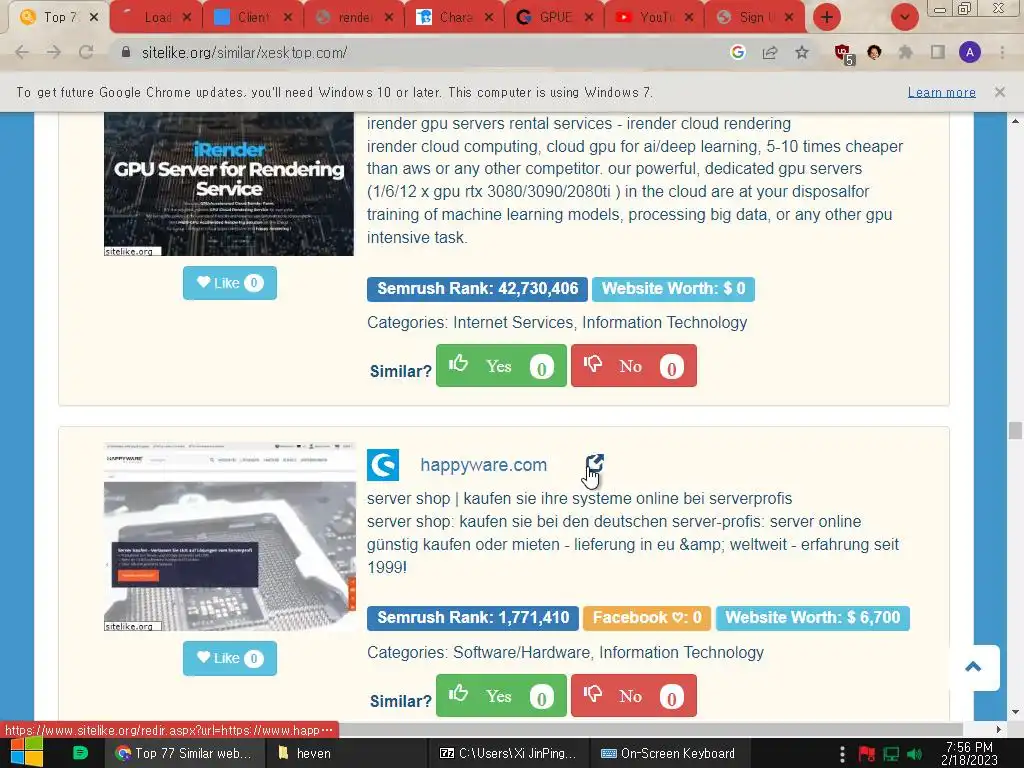Switch to Chrome Top 77 taskbar window
Screen dimensions: 1024x768
click(x=184, y=753)
